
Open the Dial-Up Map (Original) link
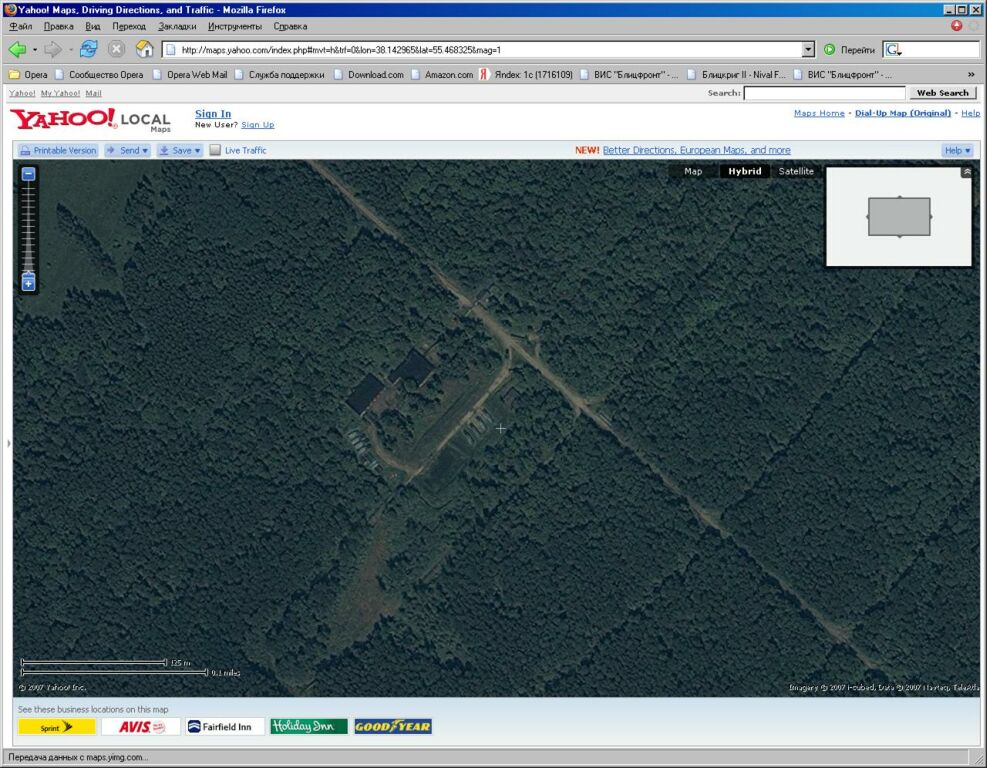click(903, 113)
